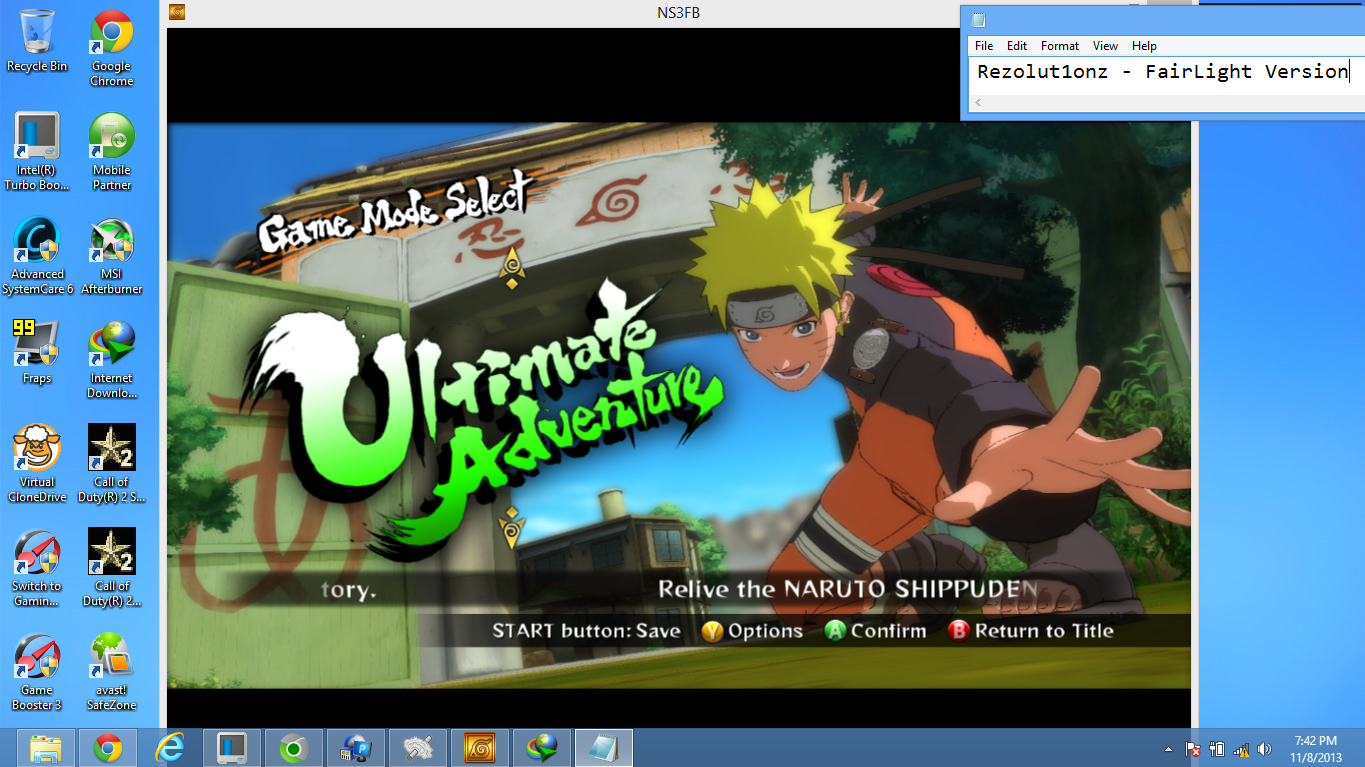Open the View menu in Notepad
Image resolution: width=1365 pixels, height=767 pixels.
click(1105, 46)
